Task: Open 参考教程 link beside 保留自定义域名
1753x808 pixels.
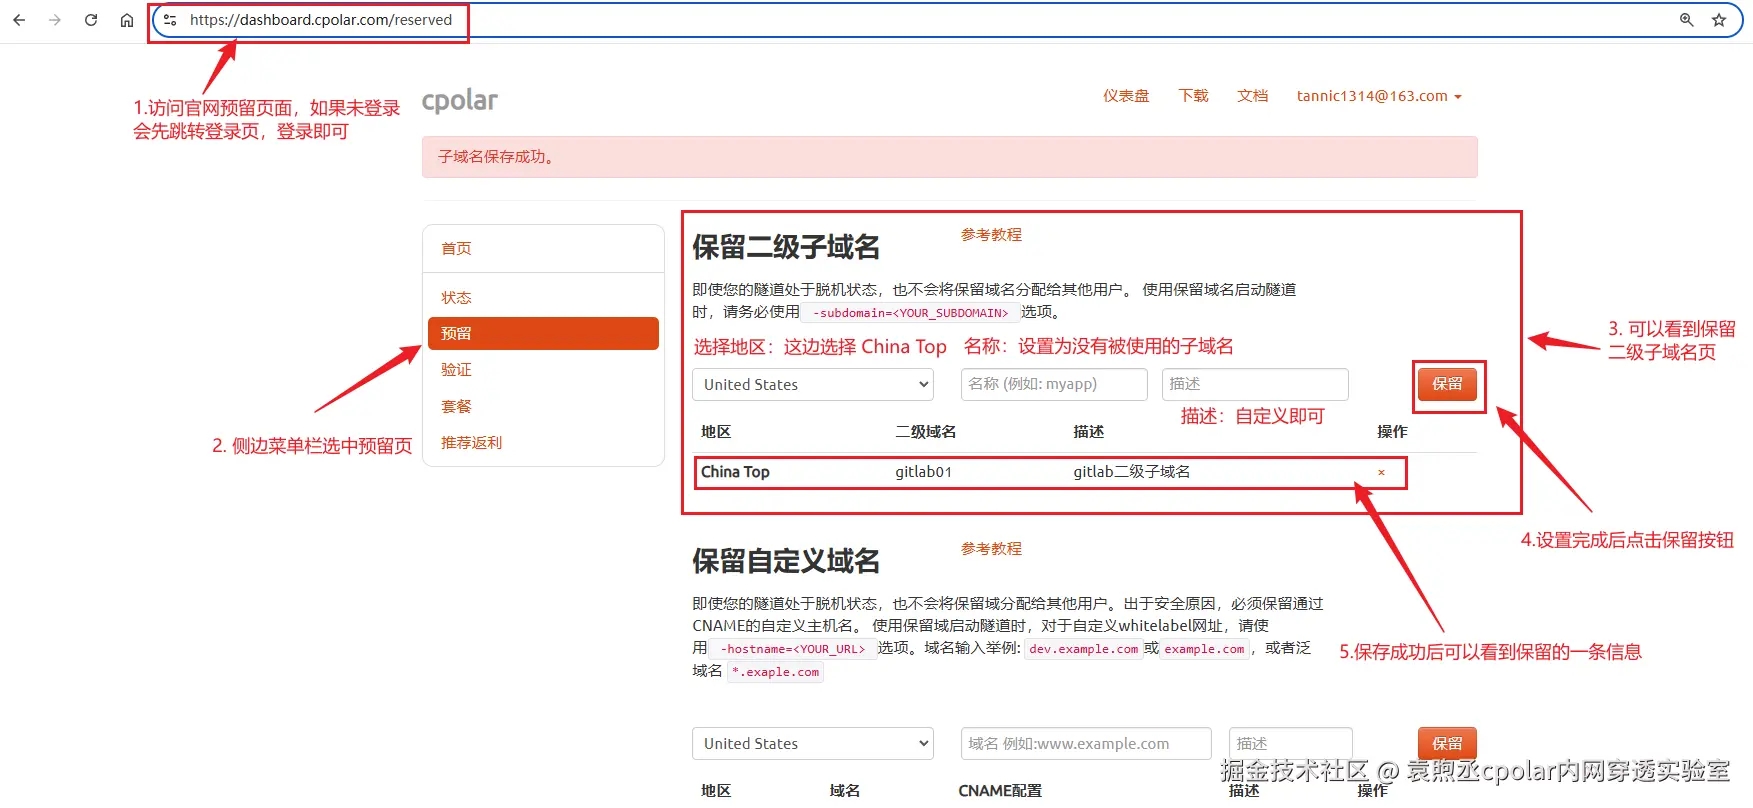Action: [991, 548]
